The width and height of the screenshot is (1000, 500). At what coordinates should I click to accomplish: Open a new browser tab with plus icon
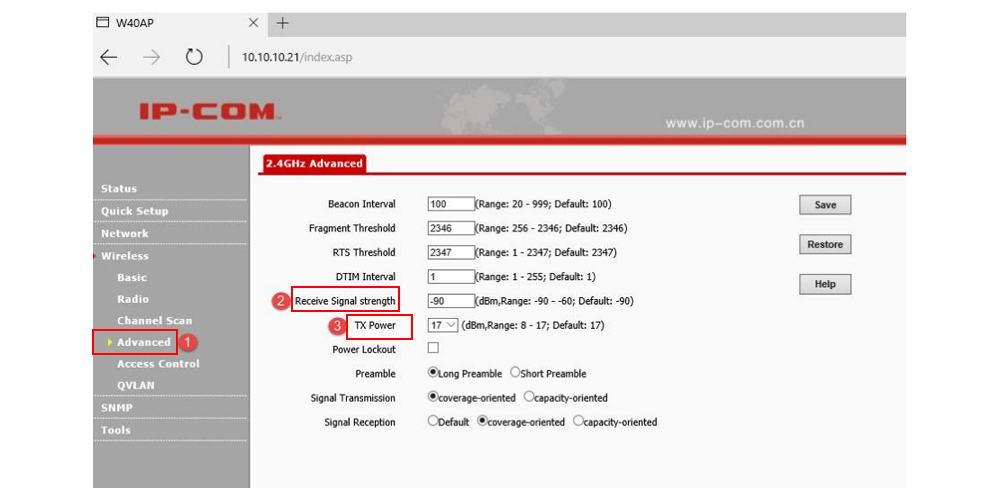(x=283, y=23)
